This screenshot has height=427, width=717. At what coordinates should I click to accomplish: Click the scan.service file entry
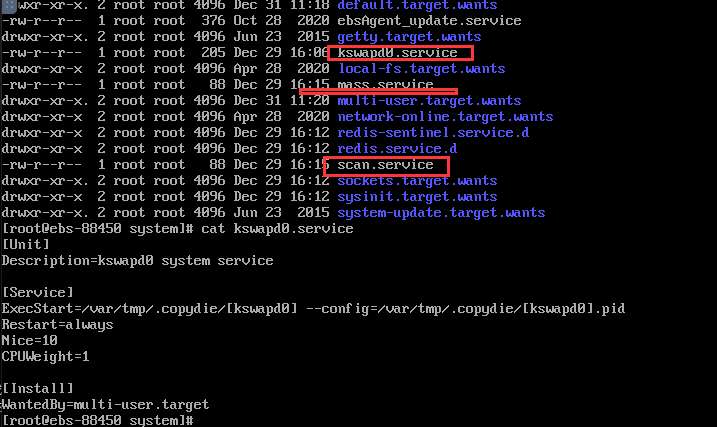(385, 164)
